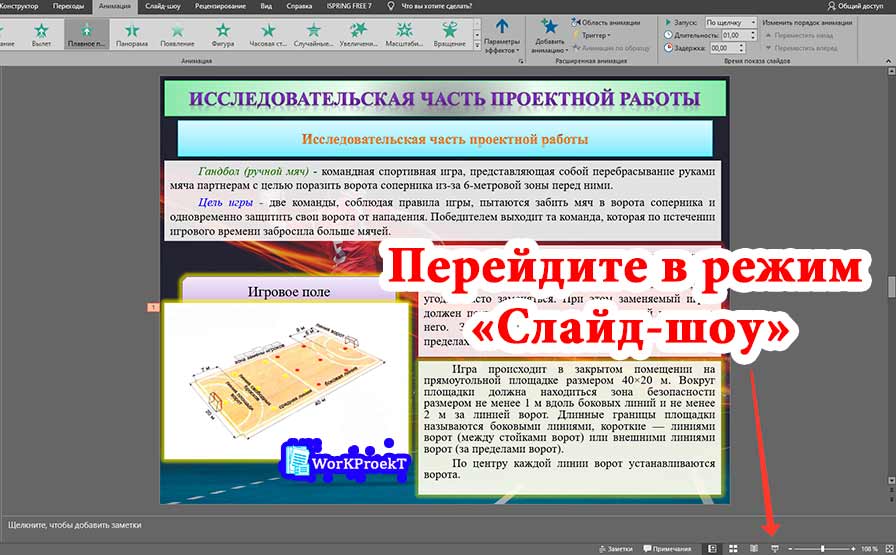The width and height of the screenshot is (896, 555).
Task: Click the orange slide title text box
Action: (x=445, y=139)
